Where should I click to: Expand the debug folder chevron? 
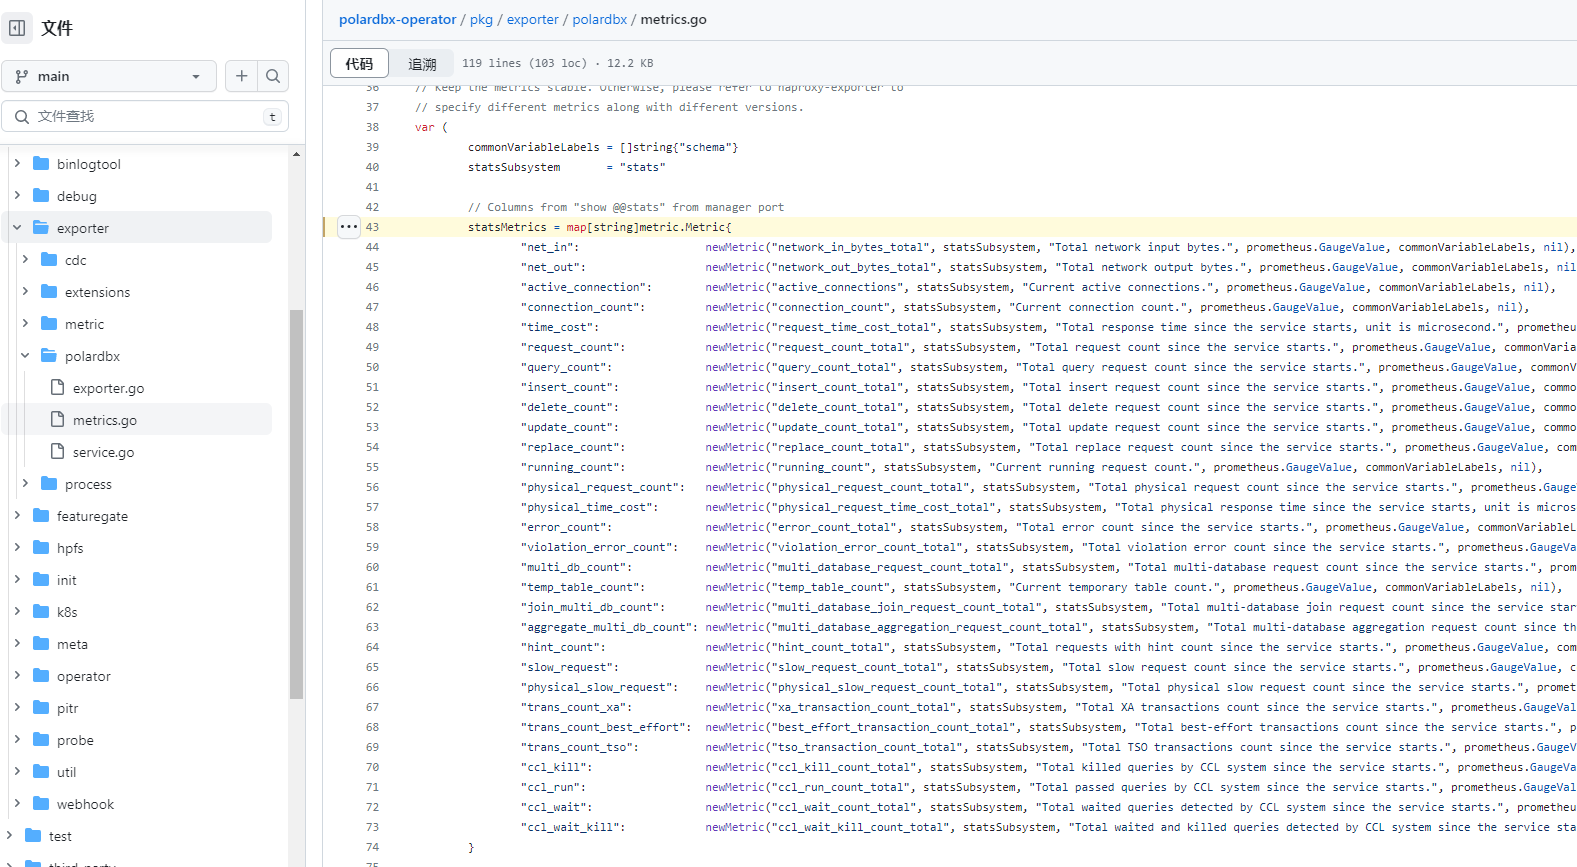[17, 195]
